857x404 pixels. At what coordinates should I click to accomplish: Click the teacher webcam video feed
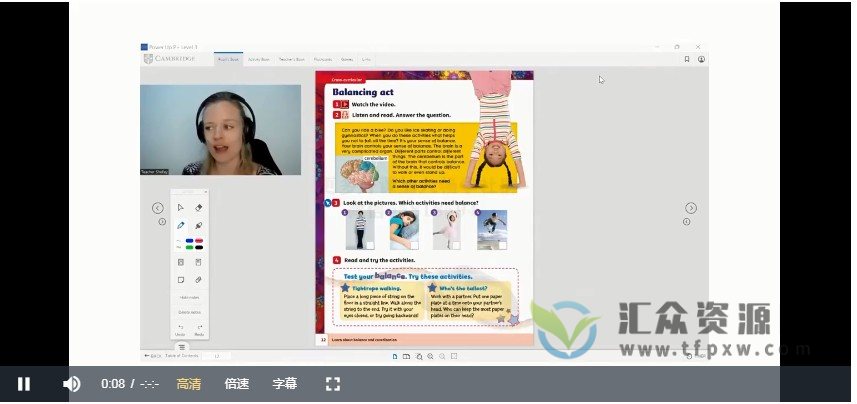point(220,130)
